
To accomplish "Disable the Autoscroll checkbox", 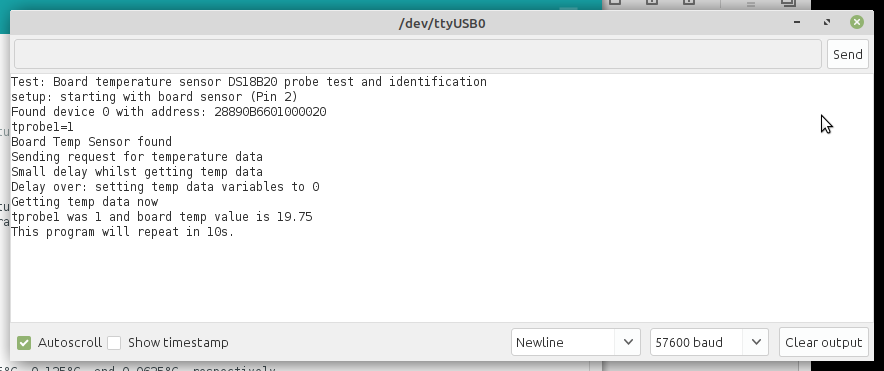I will tap(24, 342).
